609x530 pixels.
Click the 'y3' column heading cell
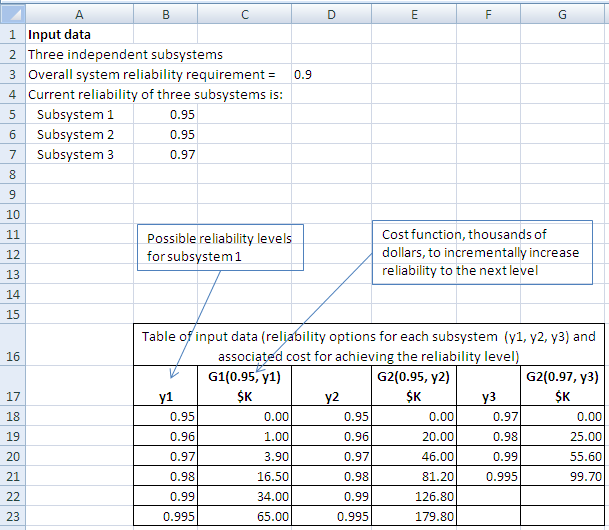pyautogui.click(x=488, y=386)
